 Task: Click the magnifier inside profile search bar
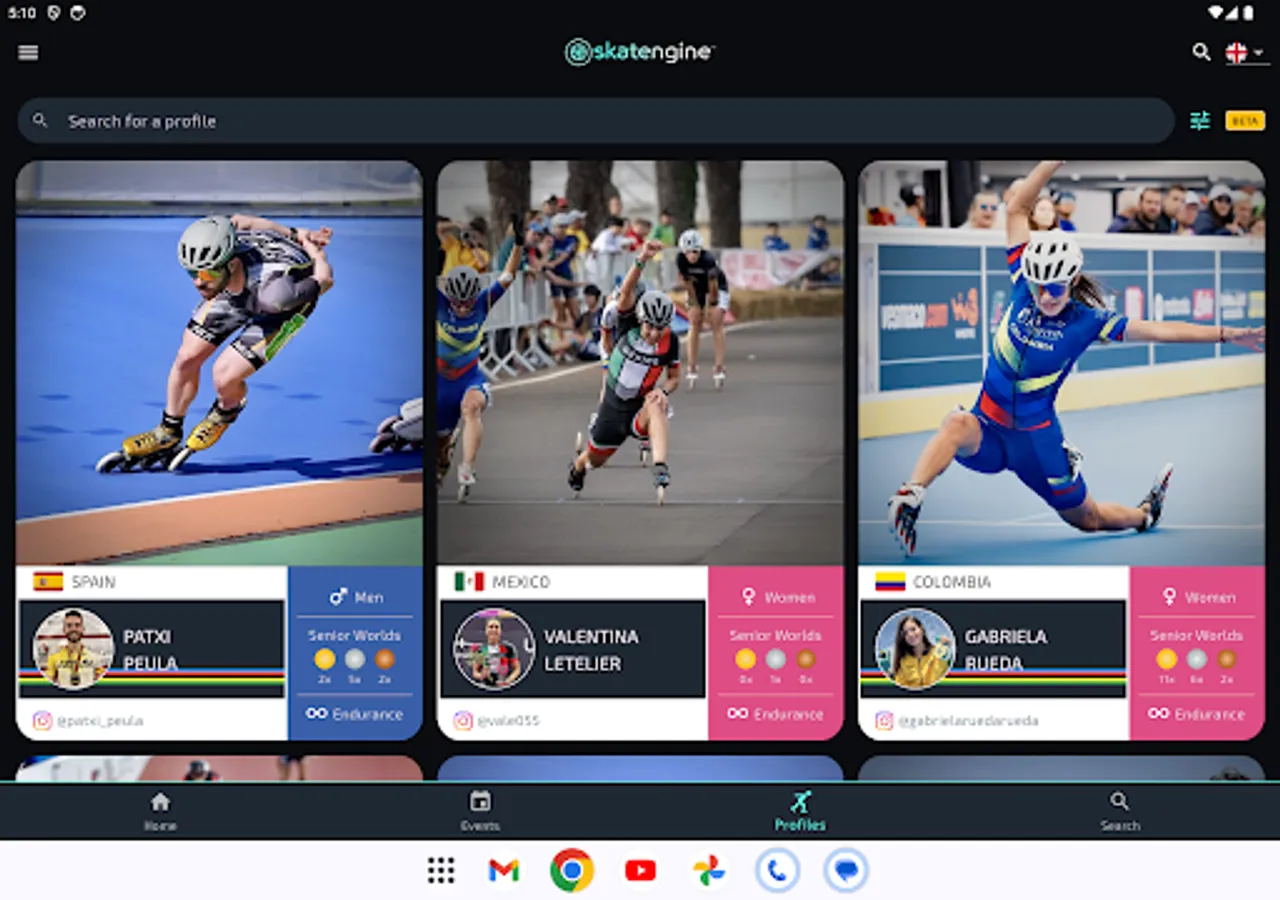coord(40,121)
